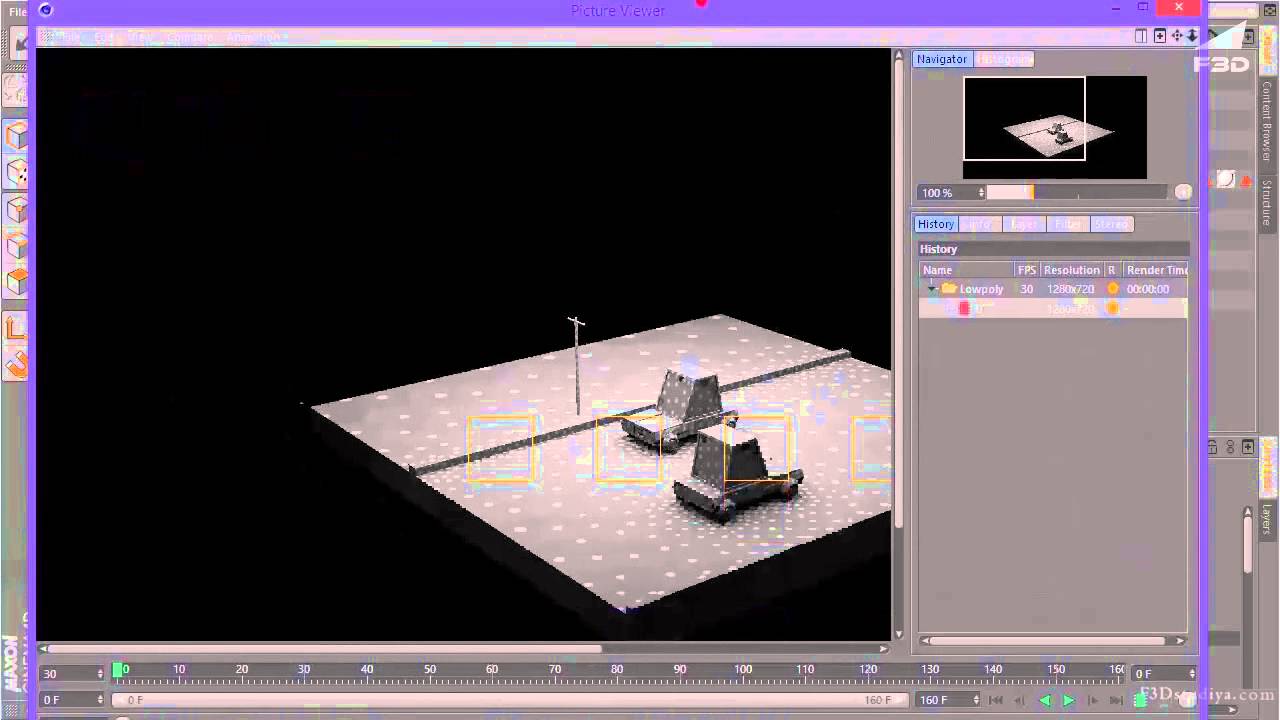Click the L-shaped axis tool in left toolbar
The height and width of the screenshot is (720, 1280).
coord(17,327)
